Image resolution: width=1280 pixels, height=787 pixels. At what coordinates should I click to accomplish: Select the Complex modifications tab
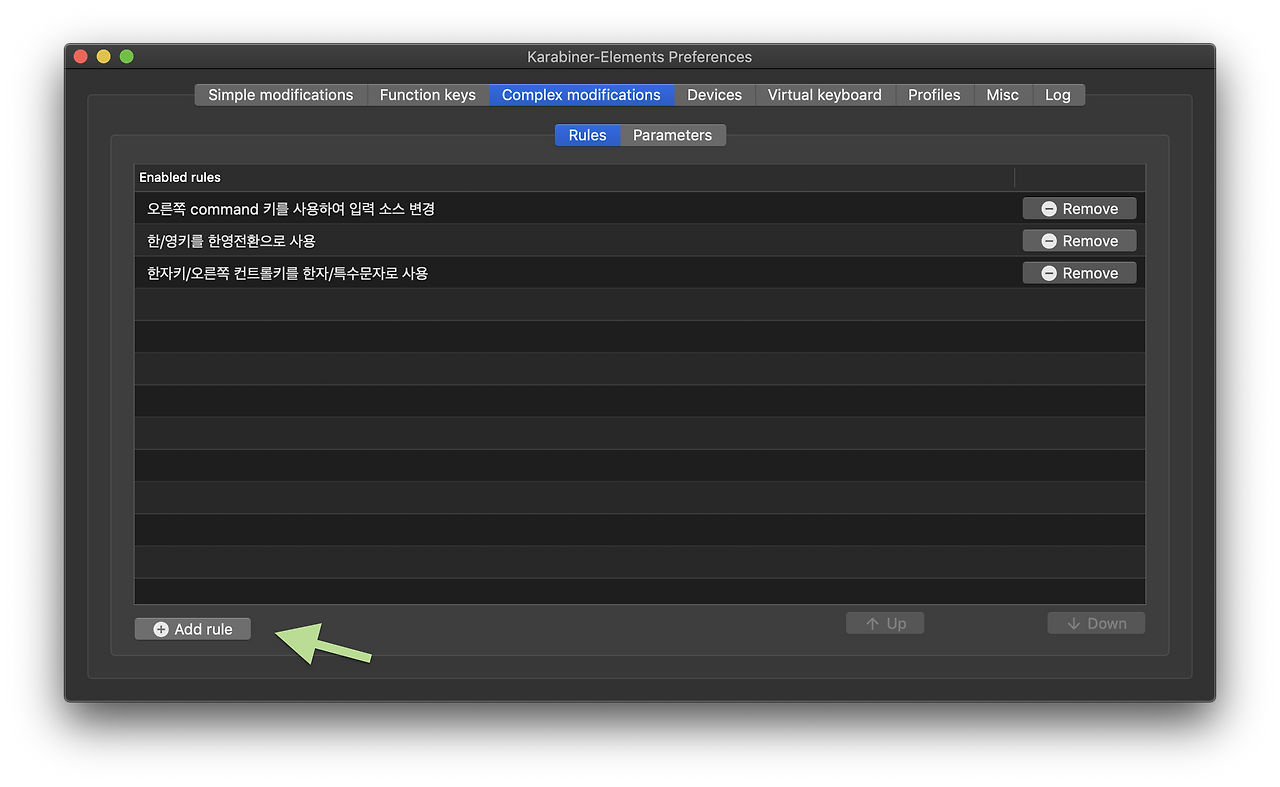click(x=581, y=95)
